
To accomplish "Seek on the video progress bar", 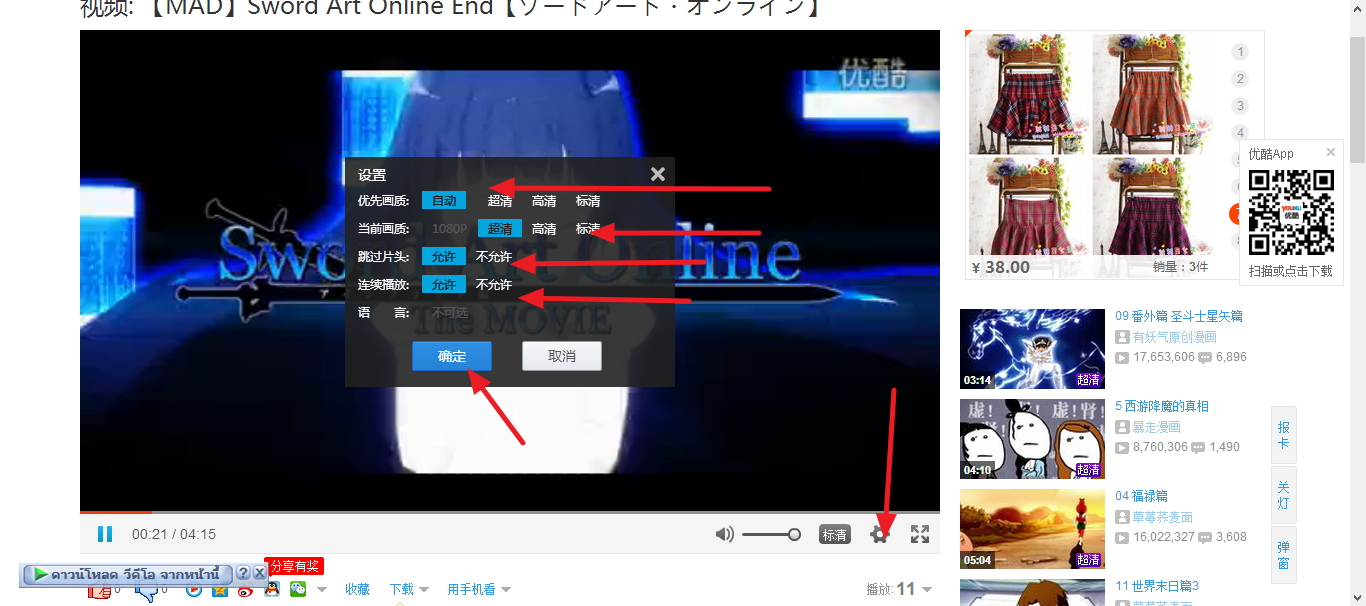I will point(510,513).
